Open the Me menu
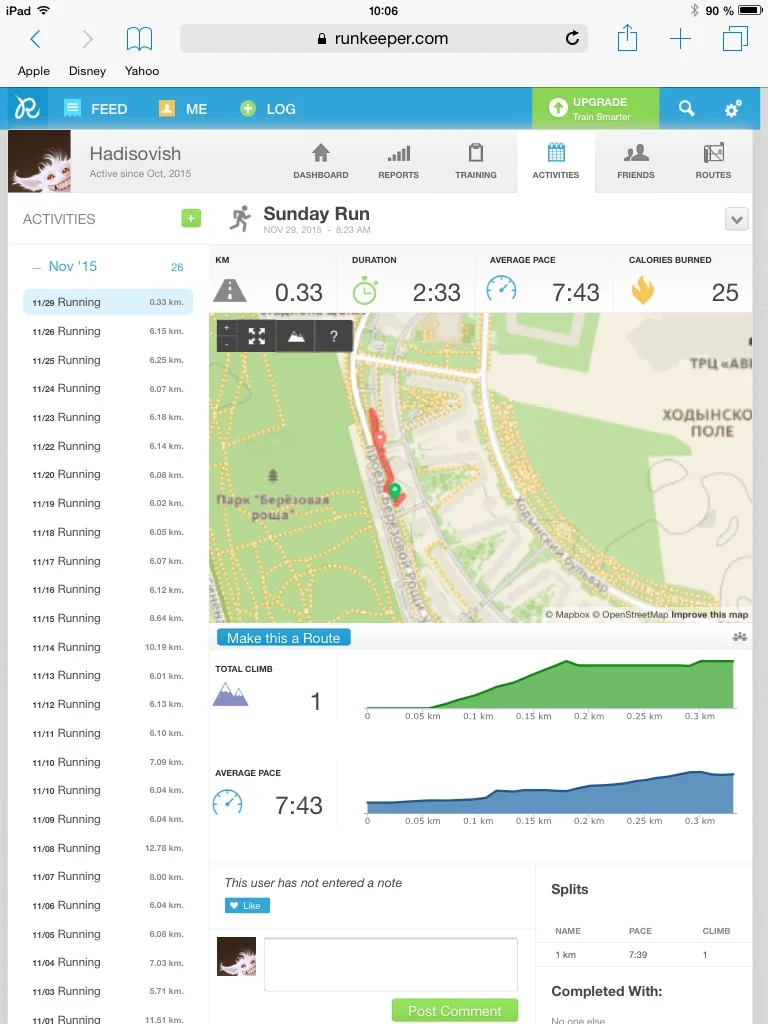The width and height of the screenshot is (768, 1024). (x=183, y=109)
